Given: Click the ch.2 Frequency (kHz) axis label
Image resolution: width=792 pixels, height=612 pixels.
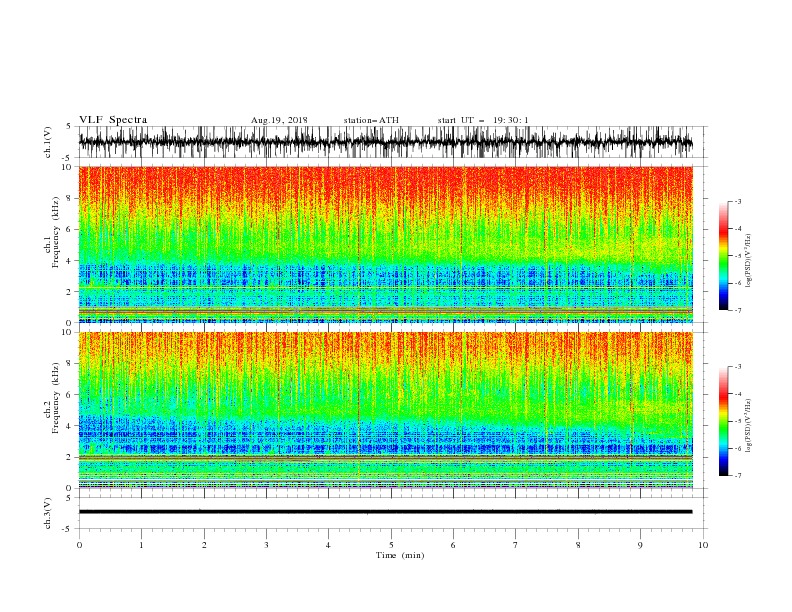Looking at the screenshot, I should [52, 398].
